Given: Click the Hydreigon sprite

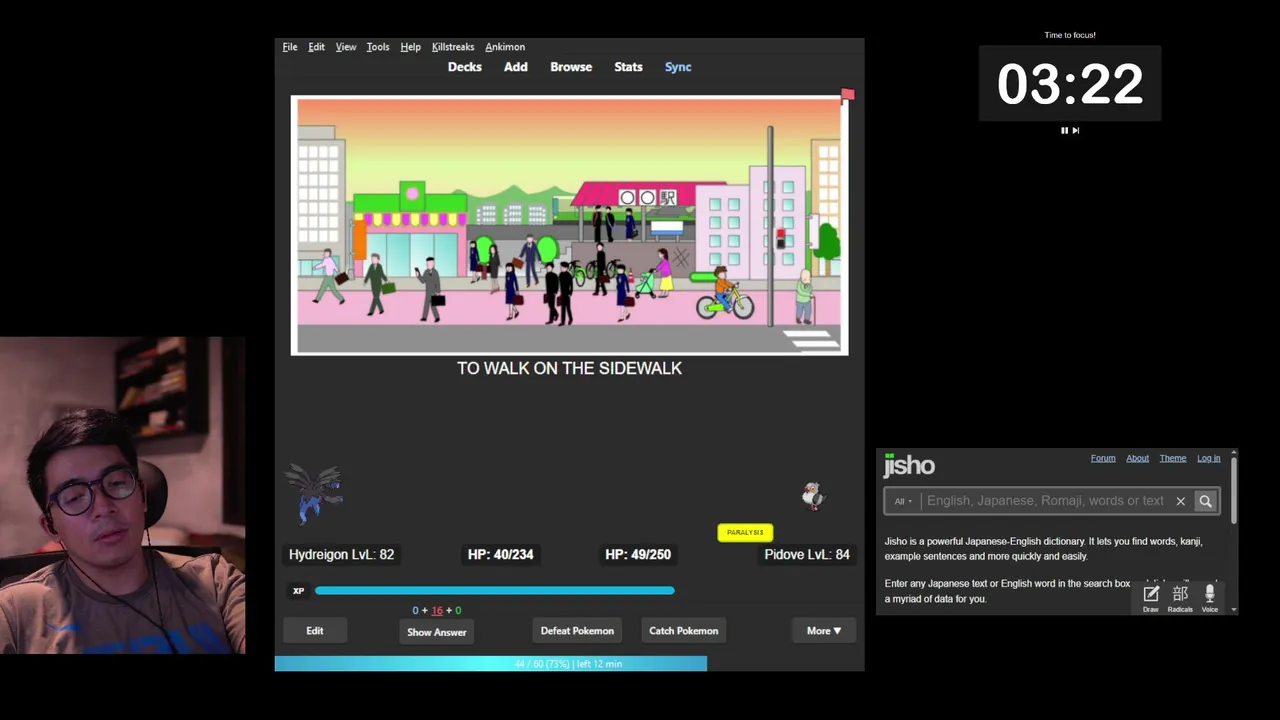Looking at the screenshot, I should (x=316, y=494).
